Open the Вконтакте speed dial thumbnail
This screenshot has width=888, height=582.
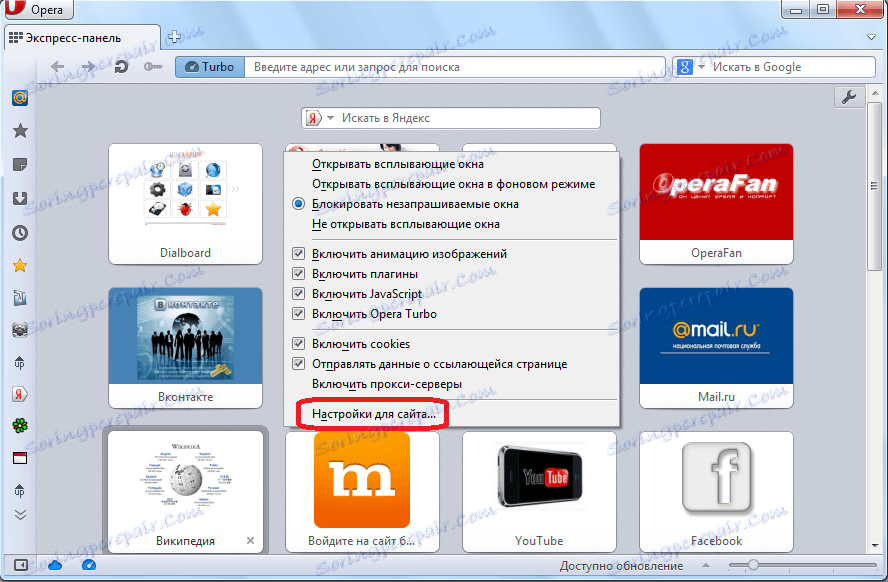[185, 348]
